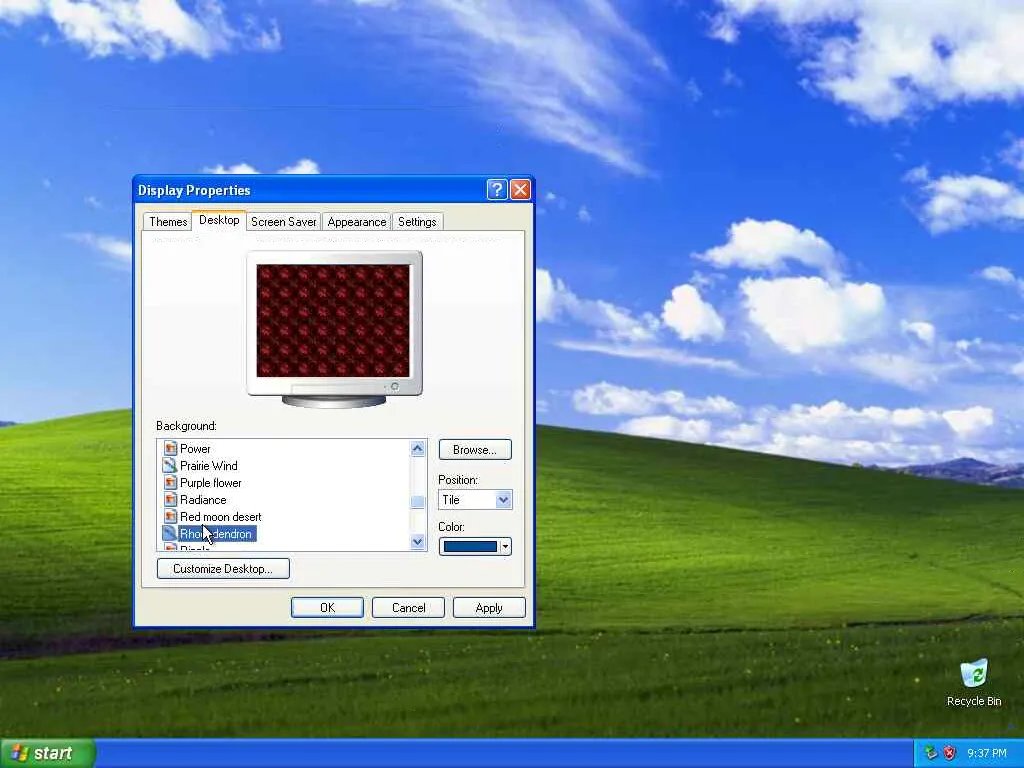
Task: Open the Screen Saver tab
Action: pyautogui.click(x=283, y=222)
